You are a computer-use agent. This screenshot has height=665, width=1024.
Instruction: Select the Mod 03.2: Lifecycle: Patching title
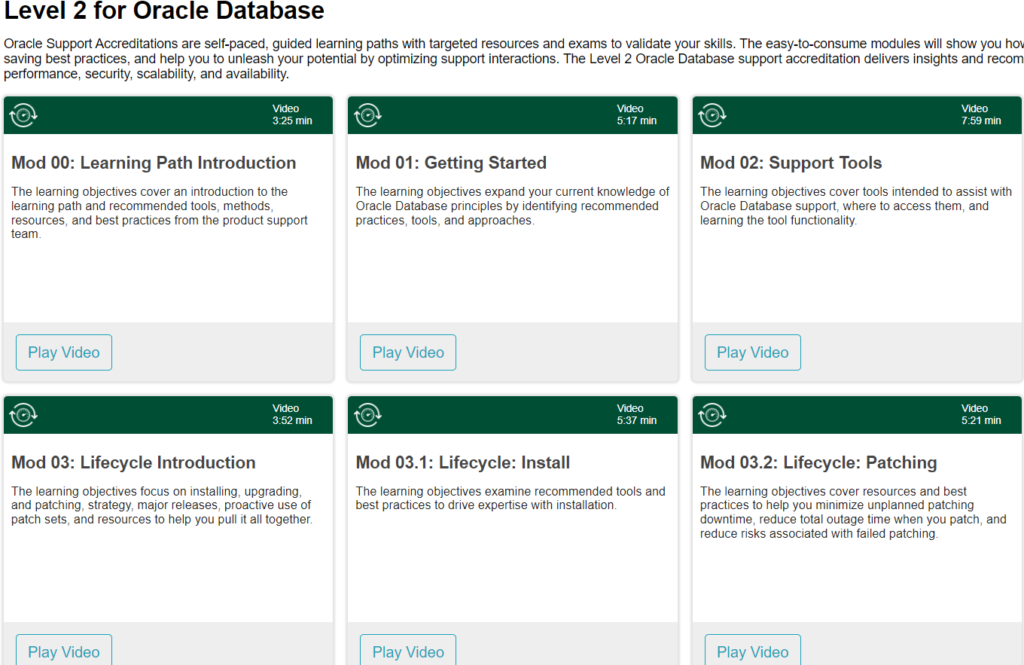pyautogui.click(x=818, y=462)
